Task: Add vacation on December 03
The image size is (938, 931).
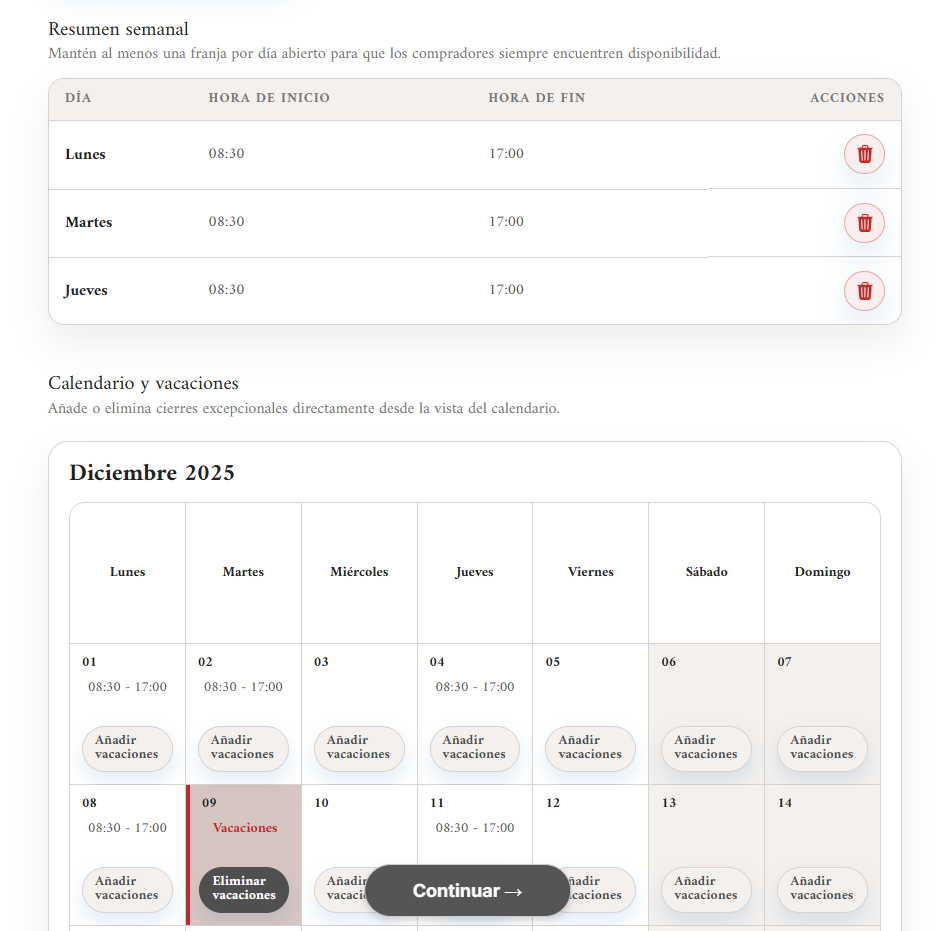Action: click(x=359, y=748)
